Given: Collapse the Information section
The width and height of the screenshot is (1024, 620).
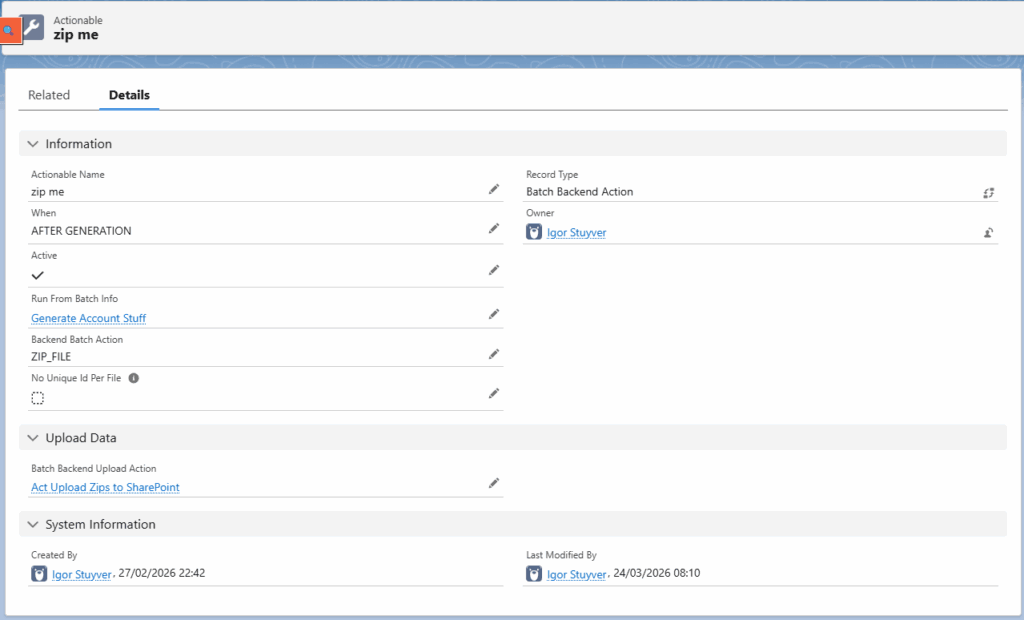Looking at the screenshot, I should click(x=33, y=144).
